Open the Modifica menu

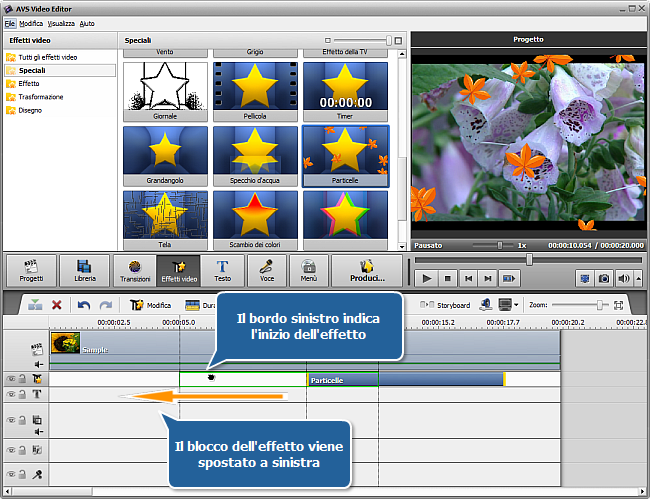coord(31,22)
